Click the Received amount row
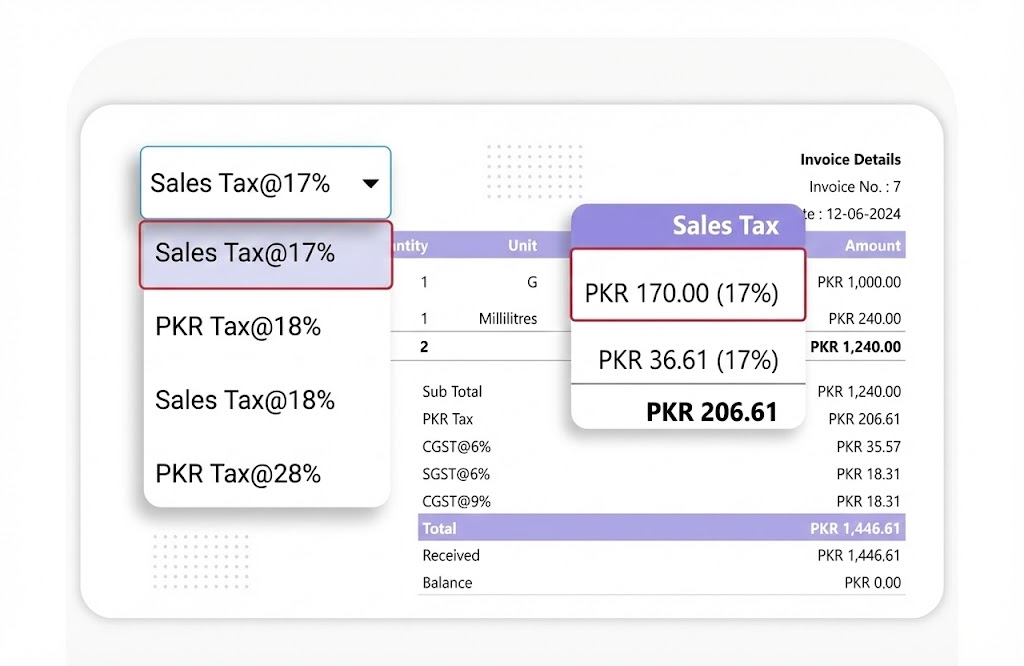1024x666 pixels. (x=661, y=556)
